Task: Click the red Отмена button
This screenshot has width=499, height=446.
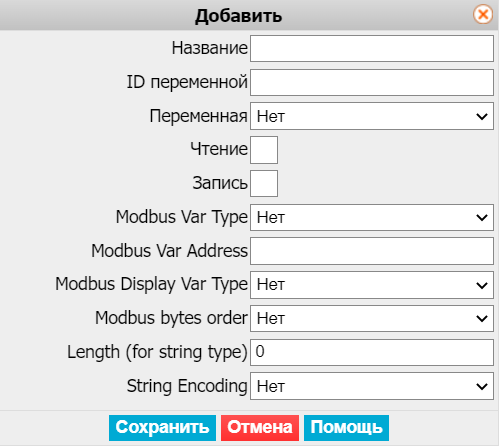Action: 260,428
